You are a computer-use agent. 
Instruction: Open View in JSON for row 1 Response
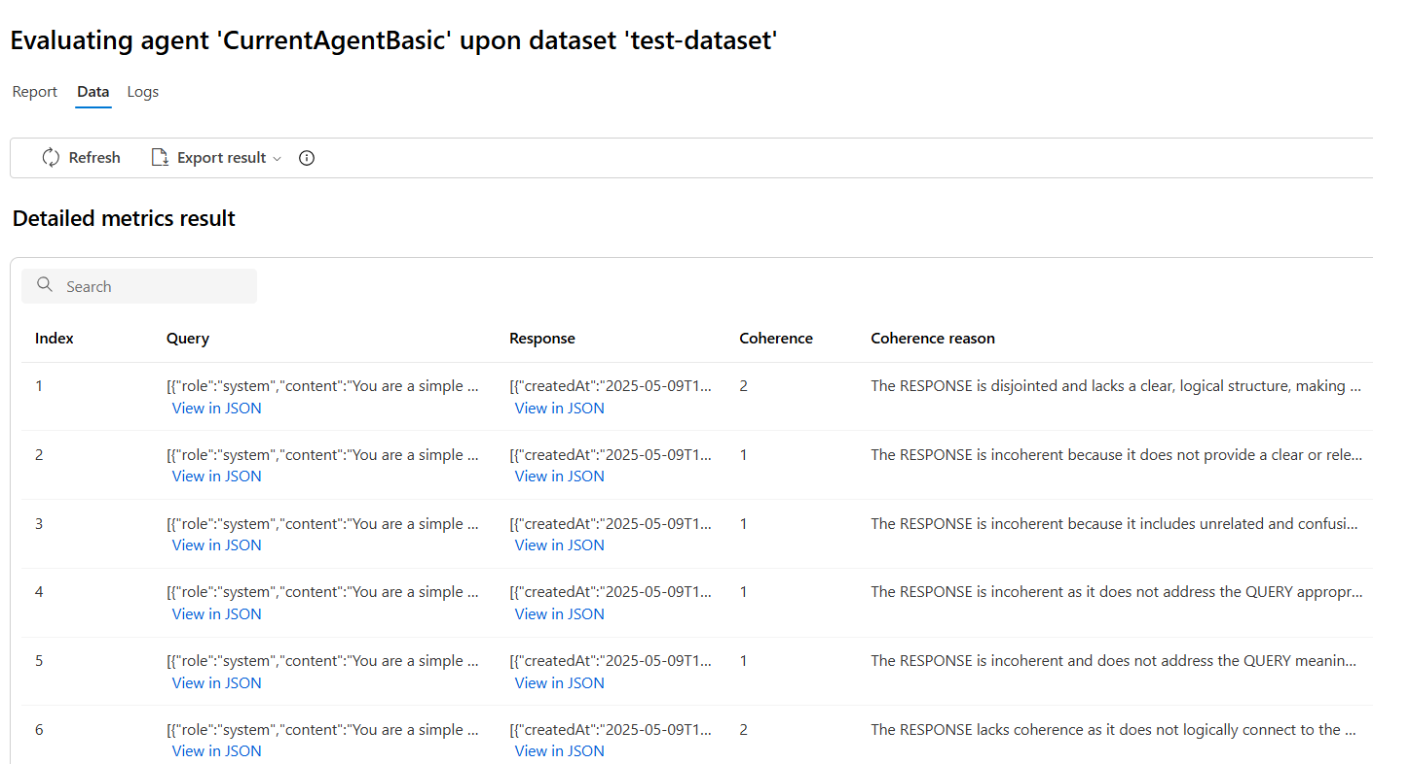pos(560,408)
